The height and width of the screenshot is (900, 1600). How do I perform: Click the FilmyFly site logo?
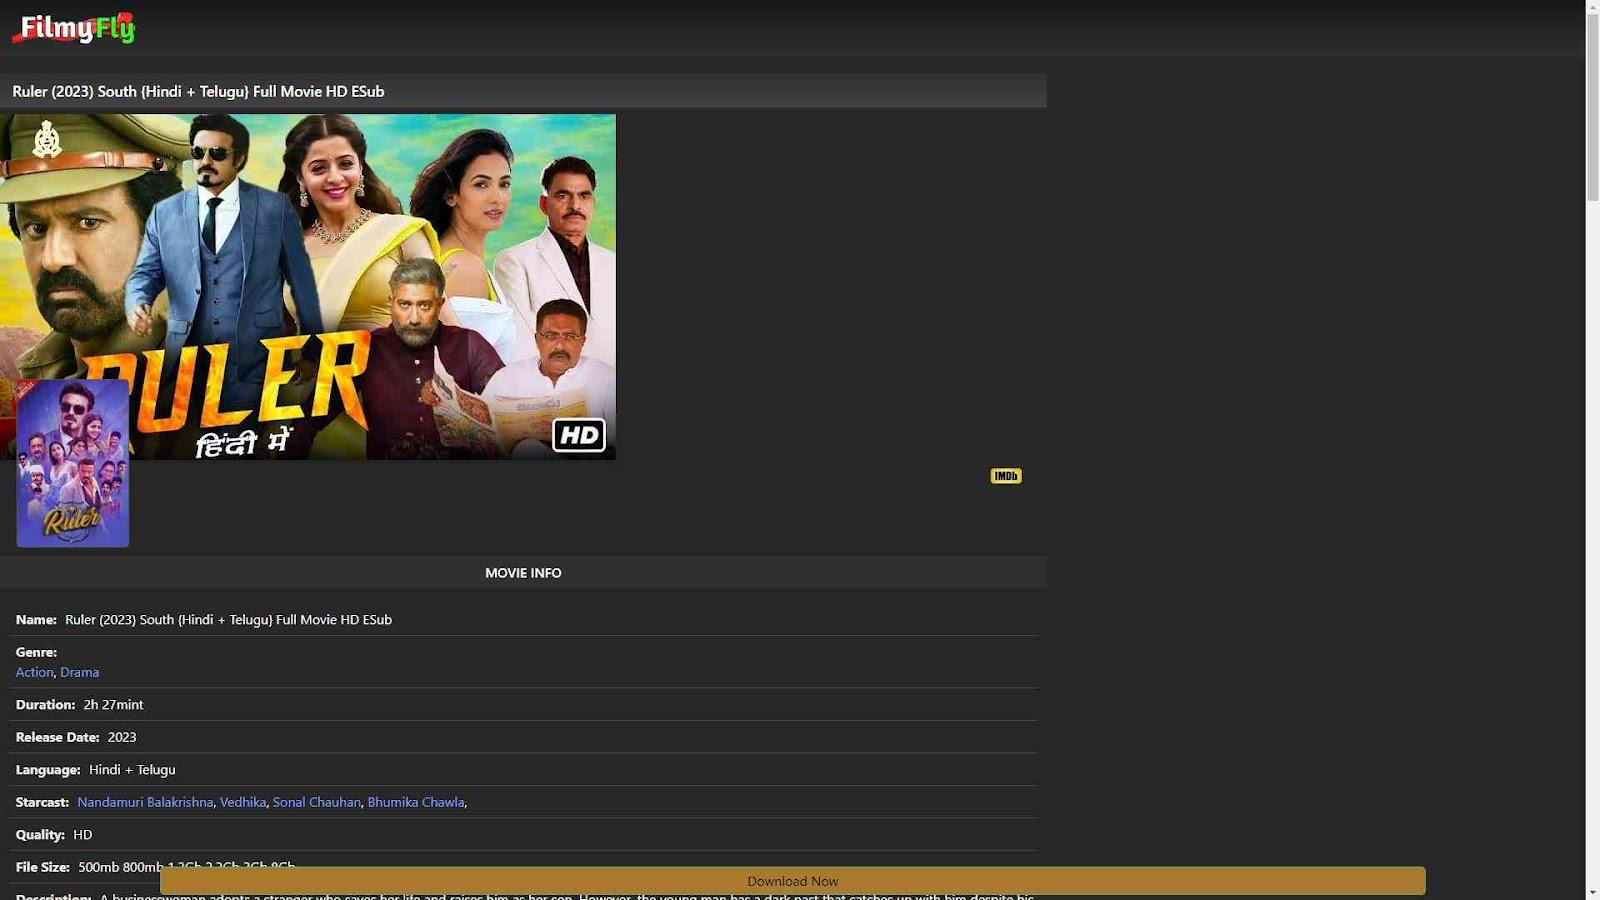click(73, 29)
